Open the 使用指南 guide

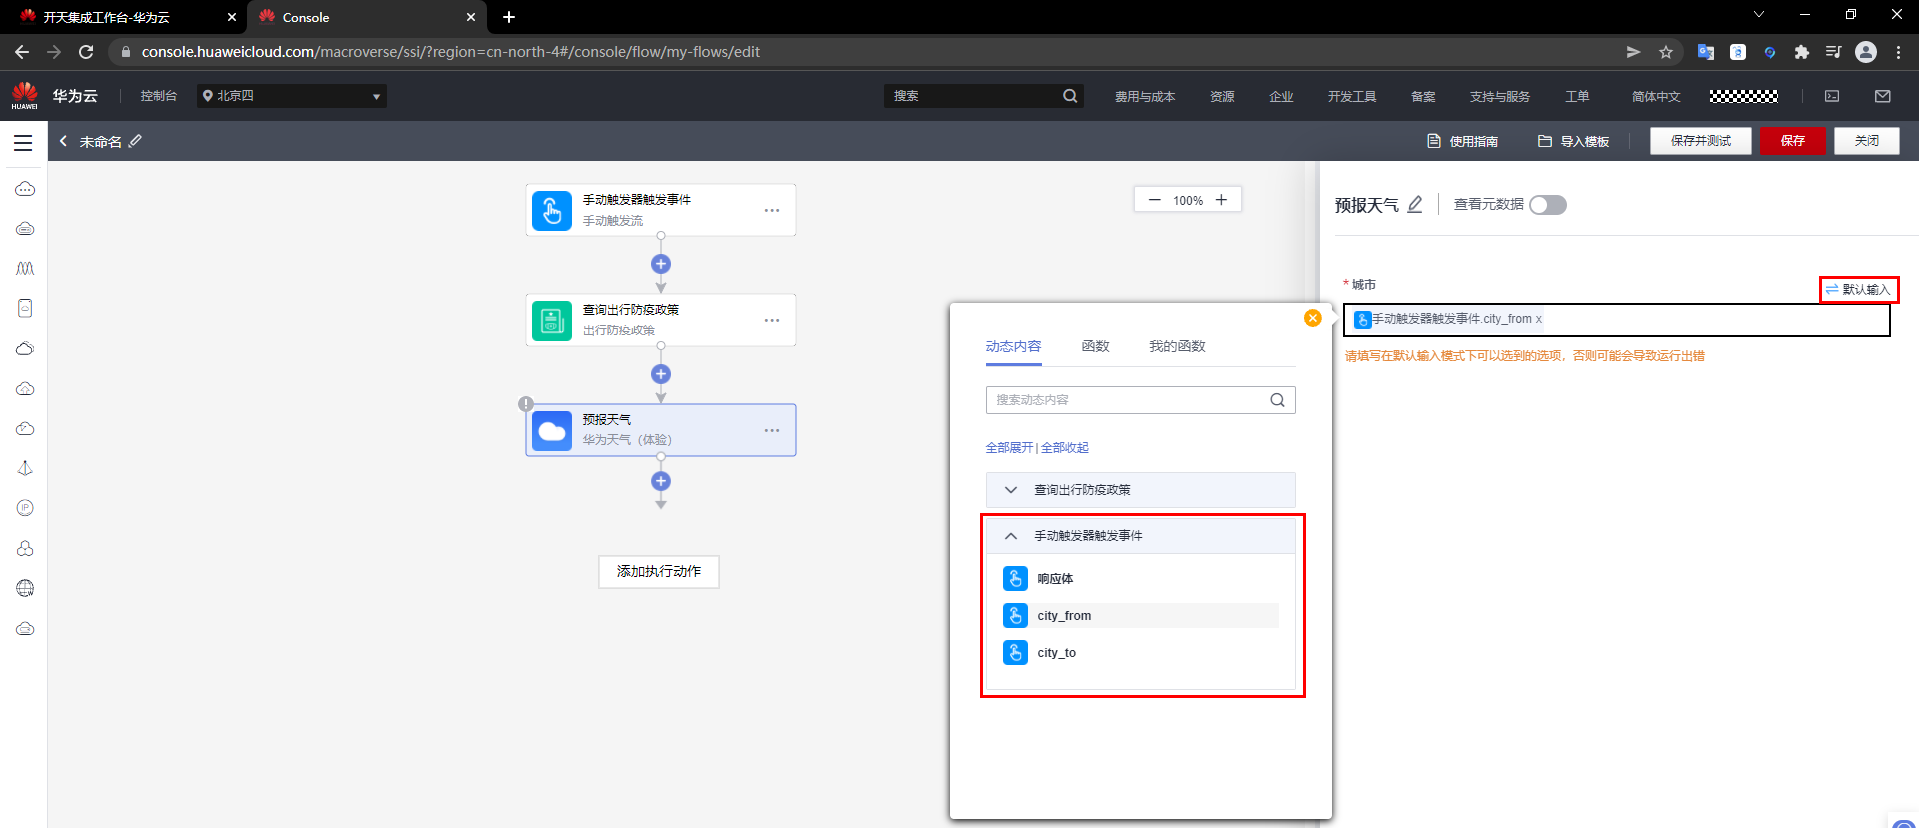(1462, 141)
